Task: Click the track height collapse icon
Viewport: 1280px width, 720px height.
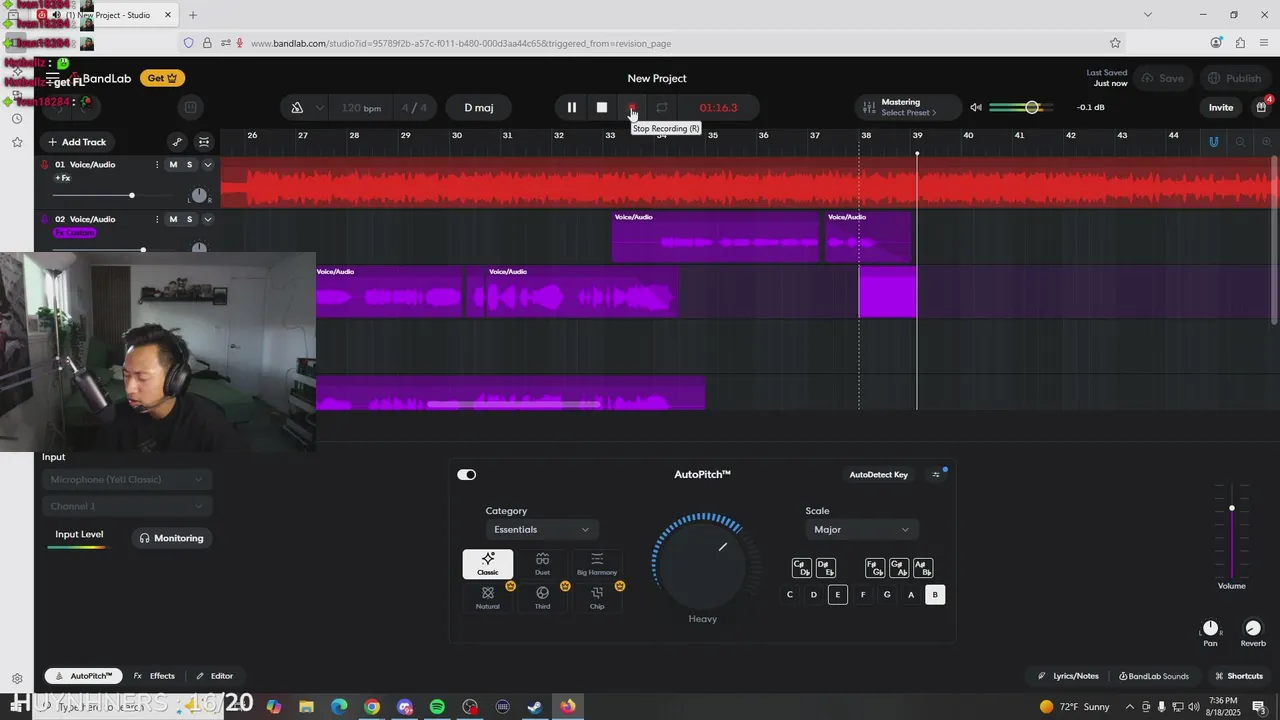Action: [204, 142]
